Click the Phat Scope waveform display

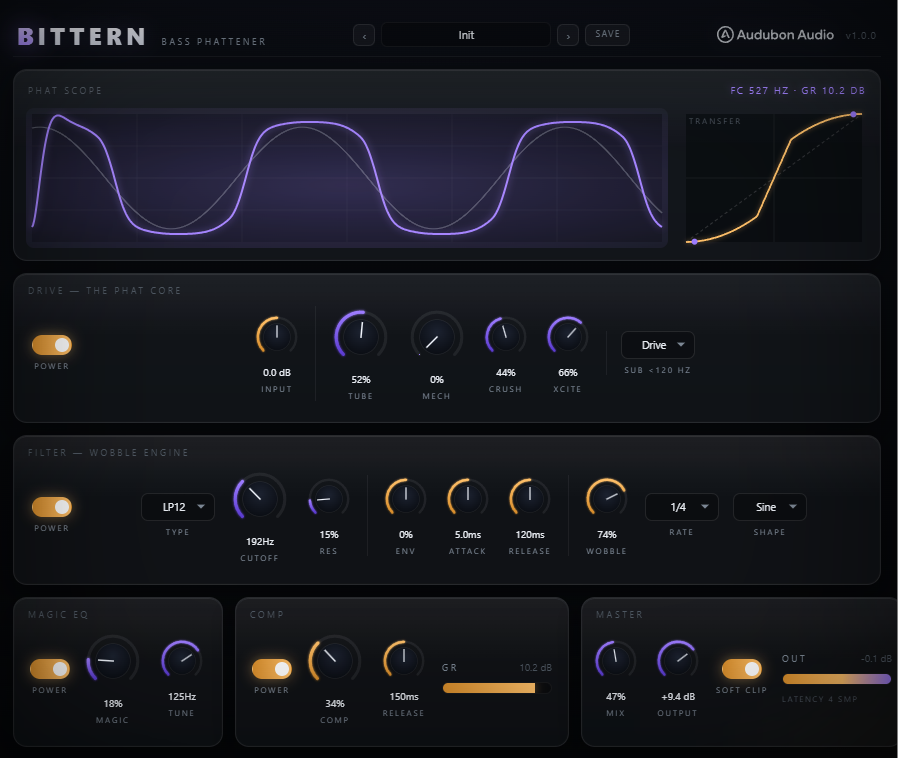tap(347, 177)
